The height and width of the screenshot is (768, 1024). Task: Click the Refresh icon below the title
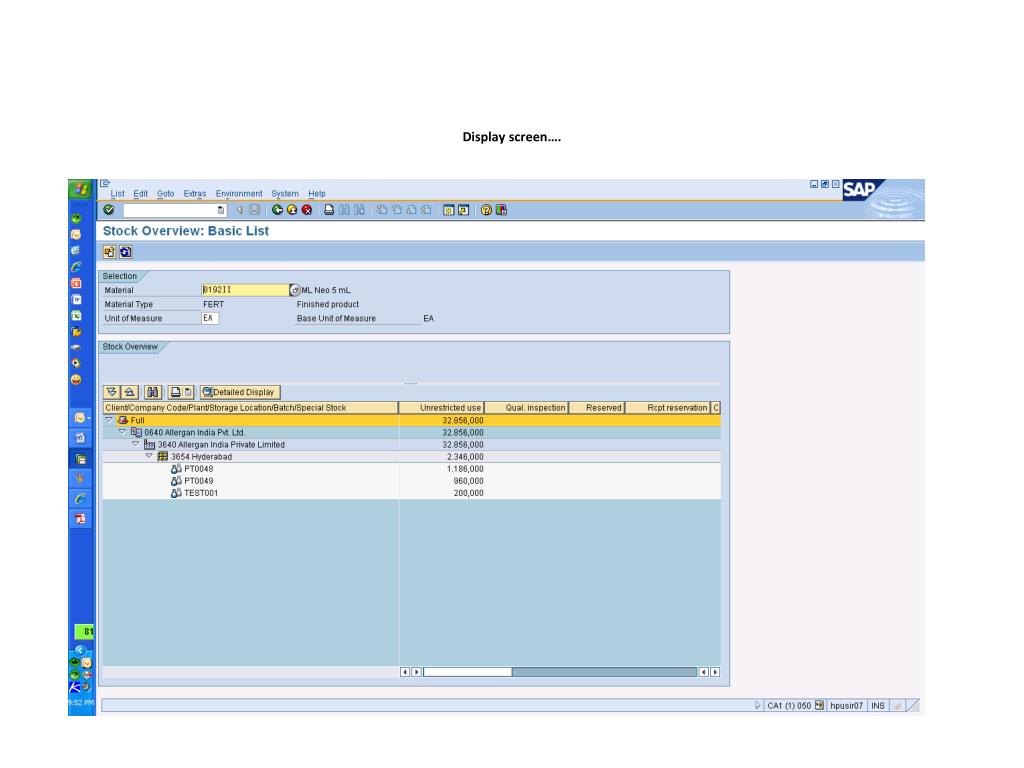[126, 252]
